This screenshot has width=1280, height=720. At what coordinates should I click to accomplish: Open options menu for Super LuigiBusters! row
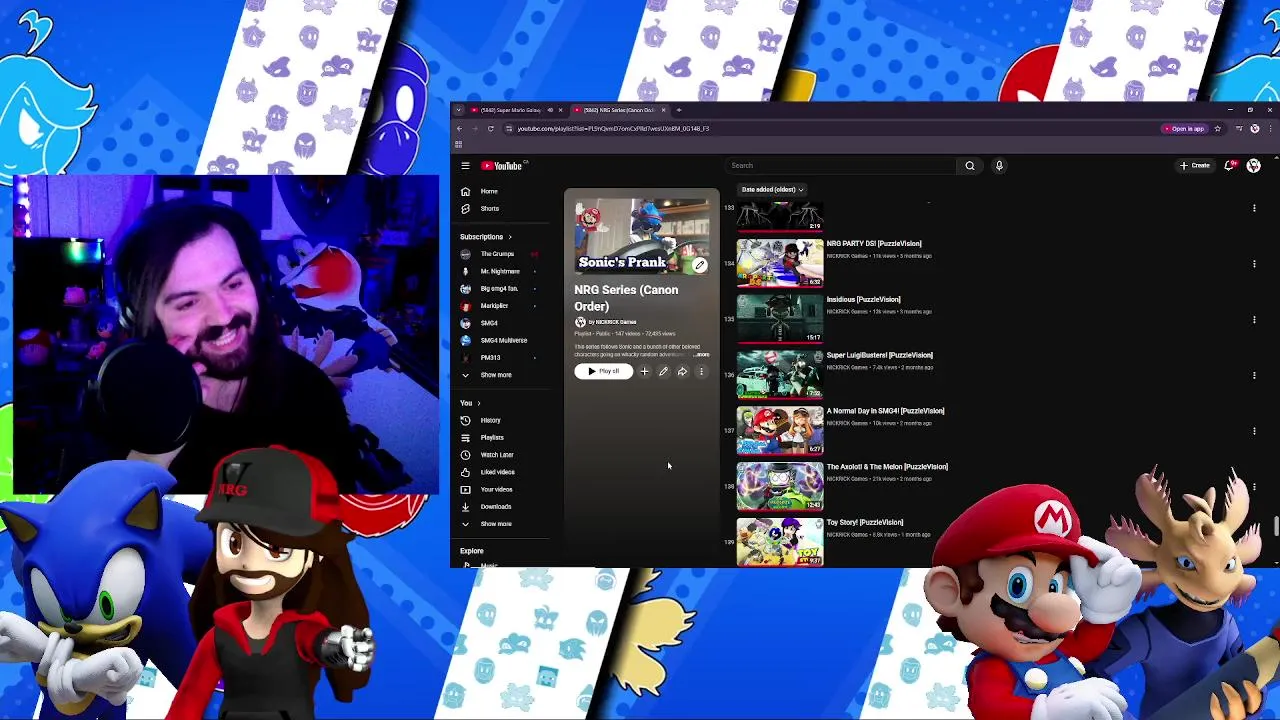pyautogui.click(x=1254, y=376)
